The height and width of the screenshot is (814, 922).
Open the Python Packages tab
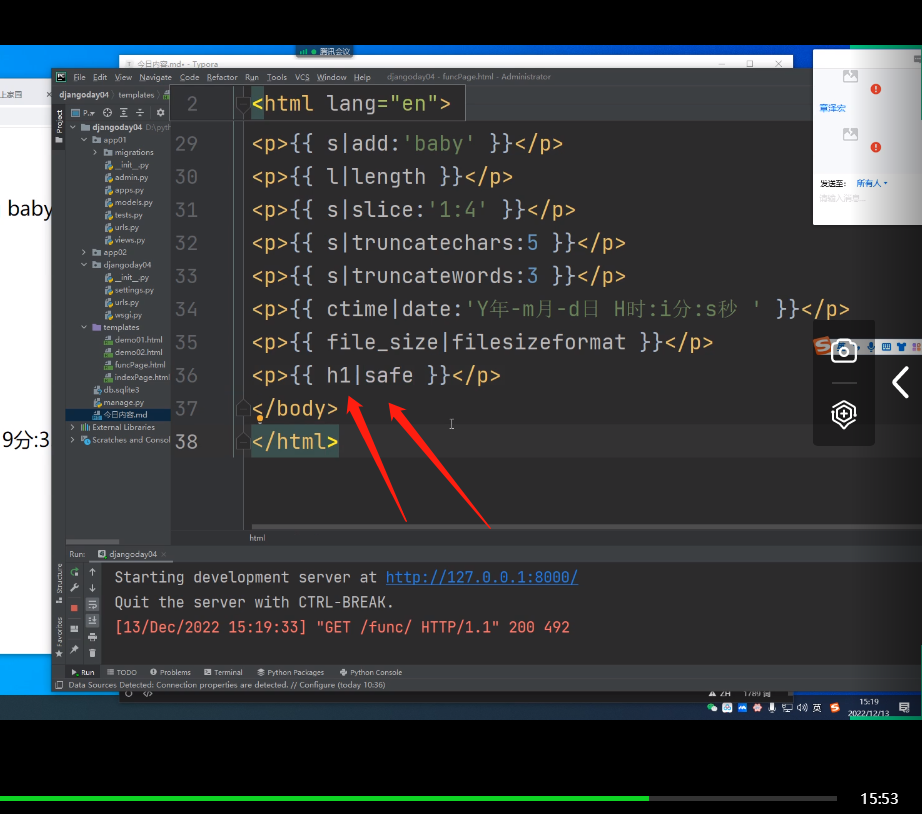(x=290, y=672)
